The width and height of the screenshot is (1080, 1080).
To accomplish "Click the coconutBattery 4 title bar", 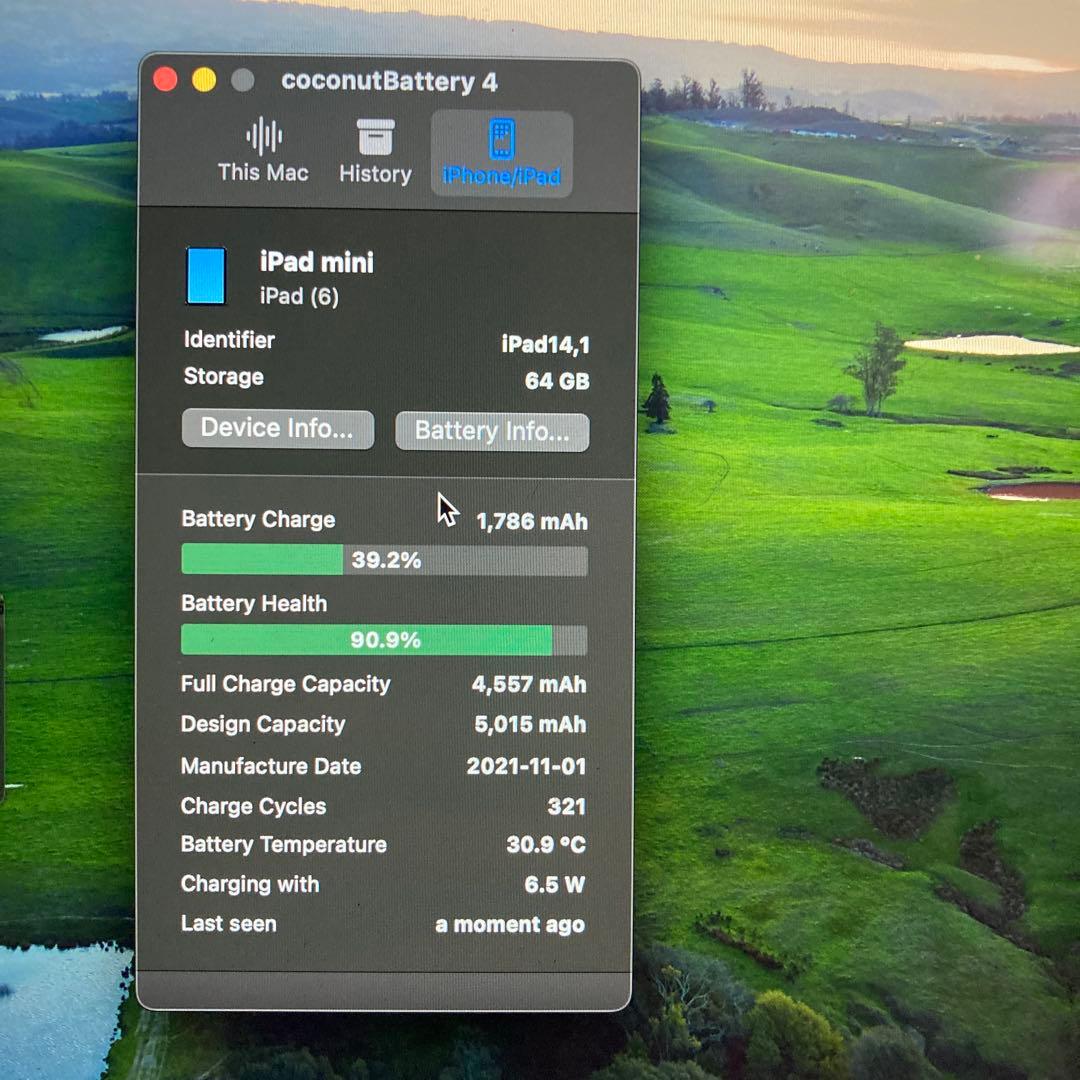I will tap(390, 82).
